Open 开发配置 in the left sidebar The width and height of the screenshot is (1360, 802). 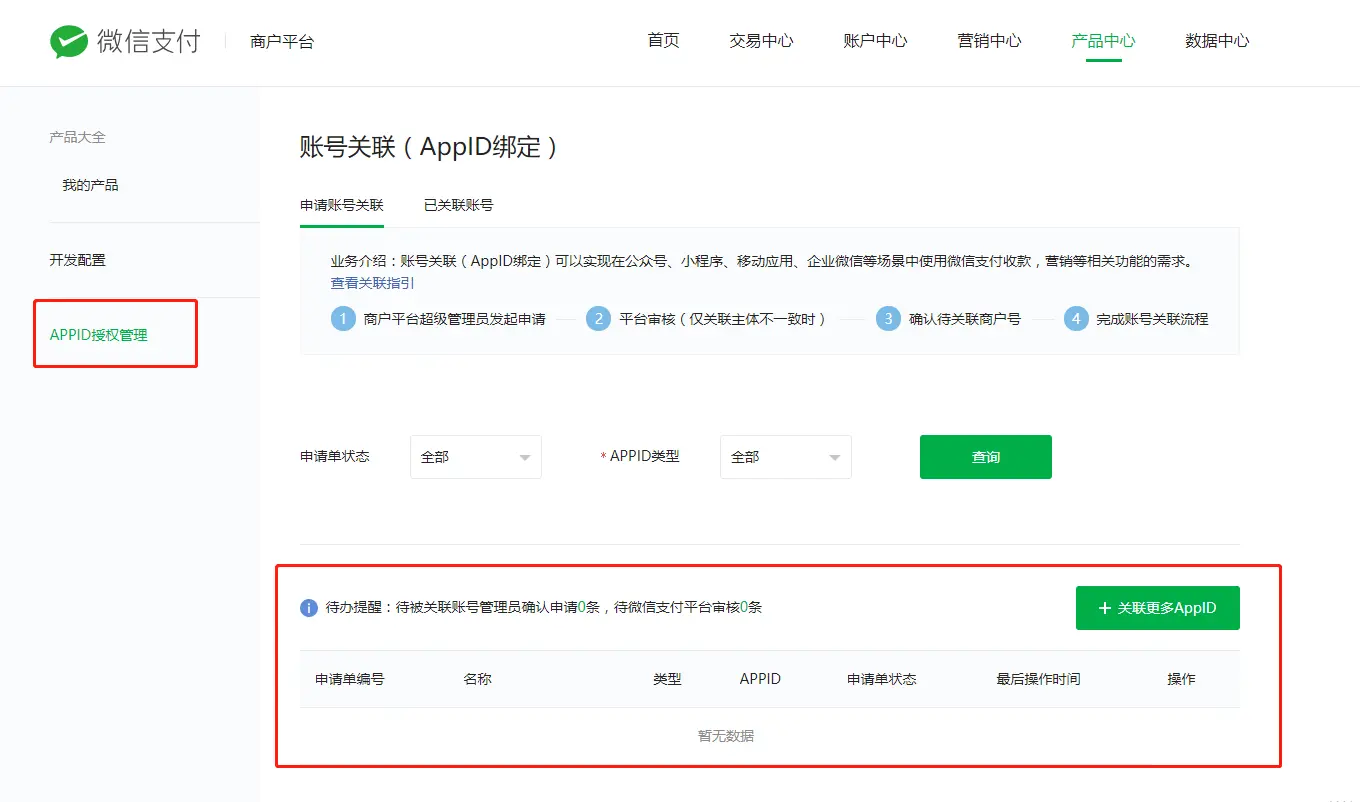click(77, 260)
